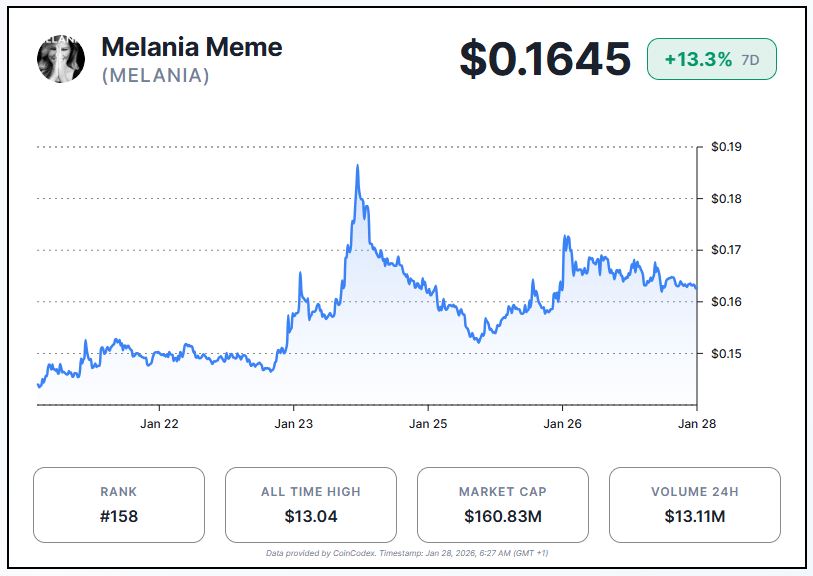Click the $0.18 price axis label
This screenshot has width=813, height=576.
click(x=726, y=199)
